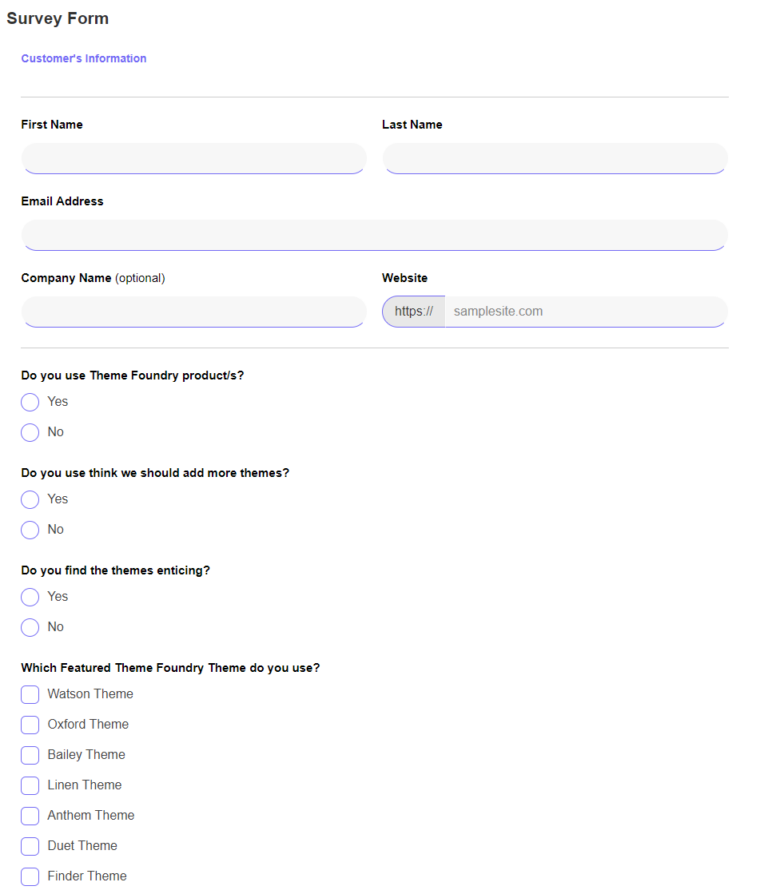Open the Customer's Information link
The height and width of the screenshot is (890, 768).
click(x=83, y=58)
